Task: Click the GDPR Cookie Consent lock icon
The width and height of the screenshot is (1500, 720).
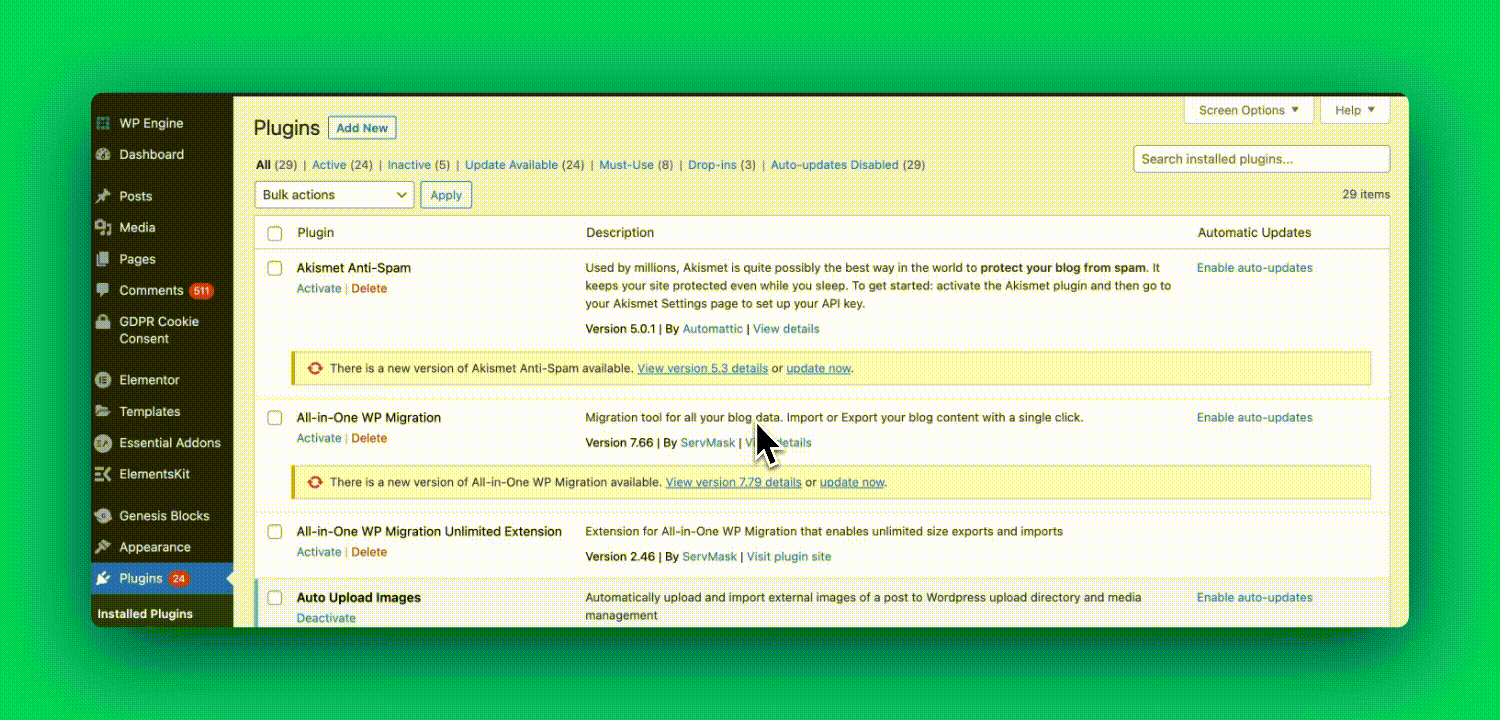Action: [102, 322]
